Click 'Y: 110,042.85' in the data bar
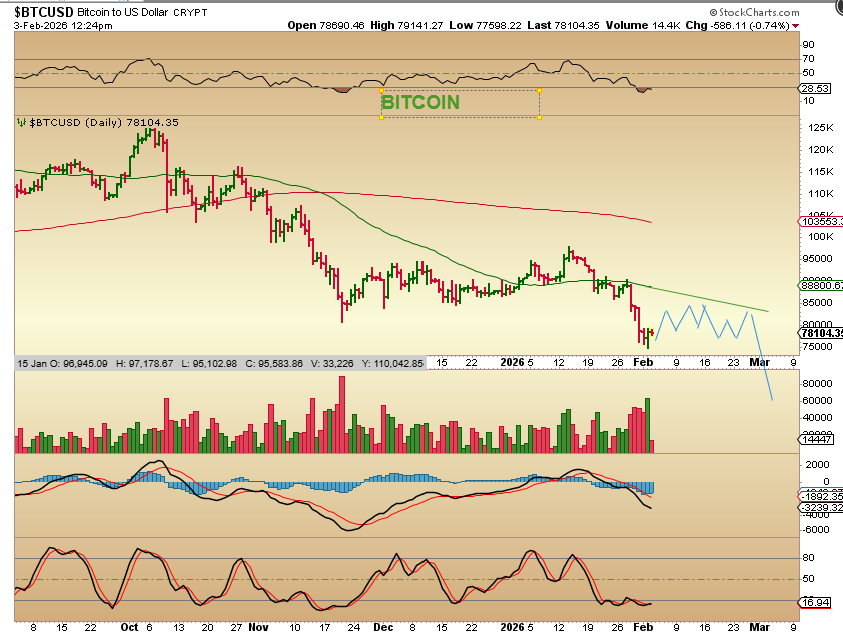Viewport: 843px width, 633px height. [x=392, y=364]
